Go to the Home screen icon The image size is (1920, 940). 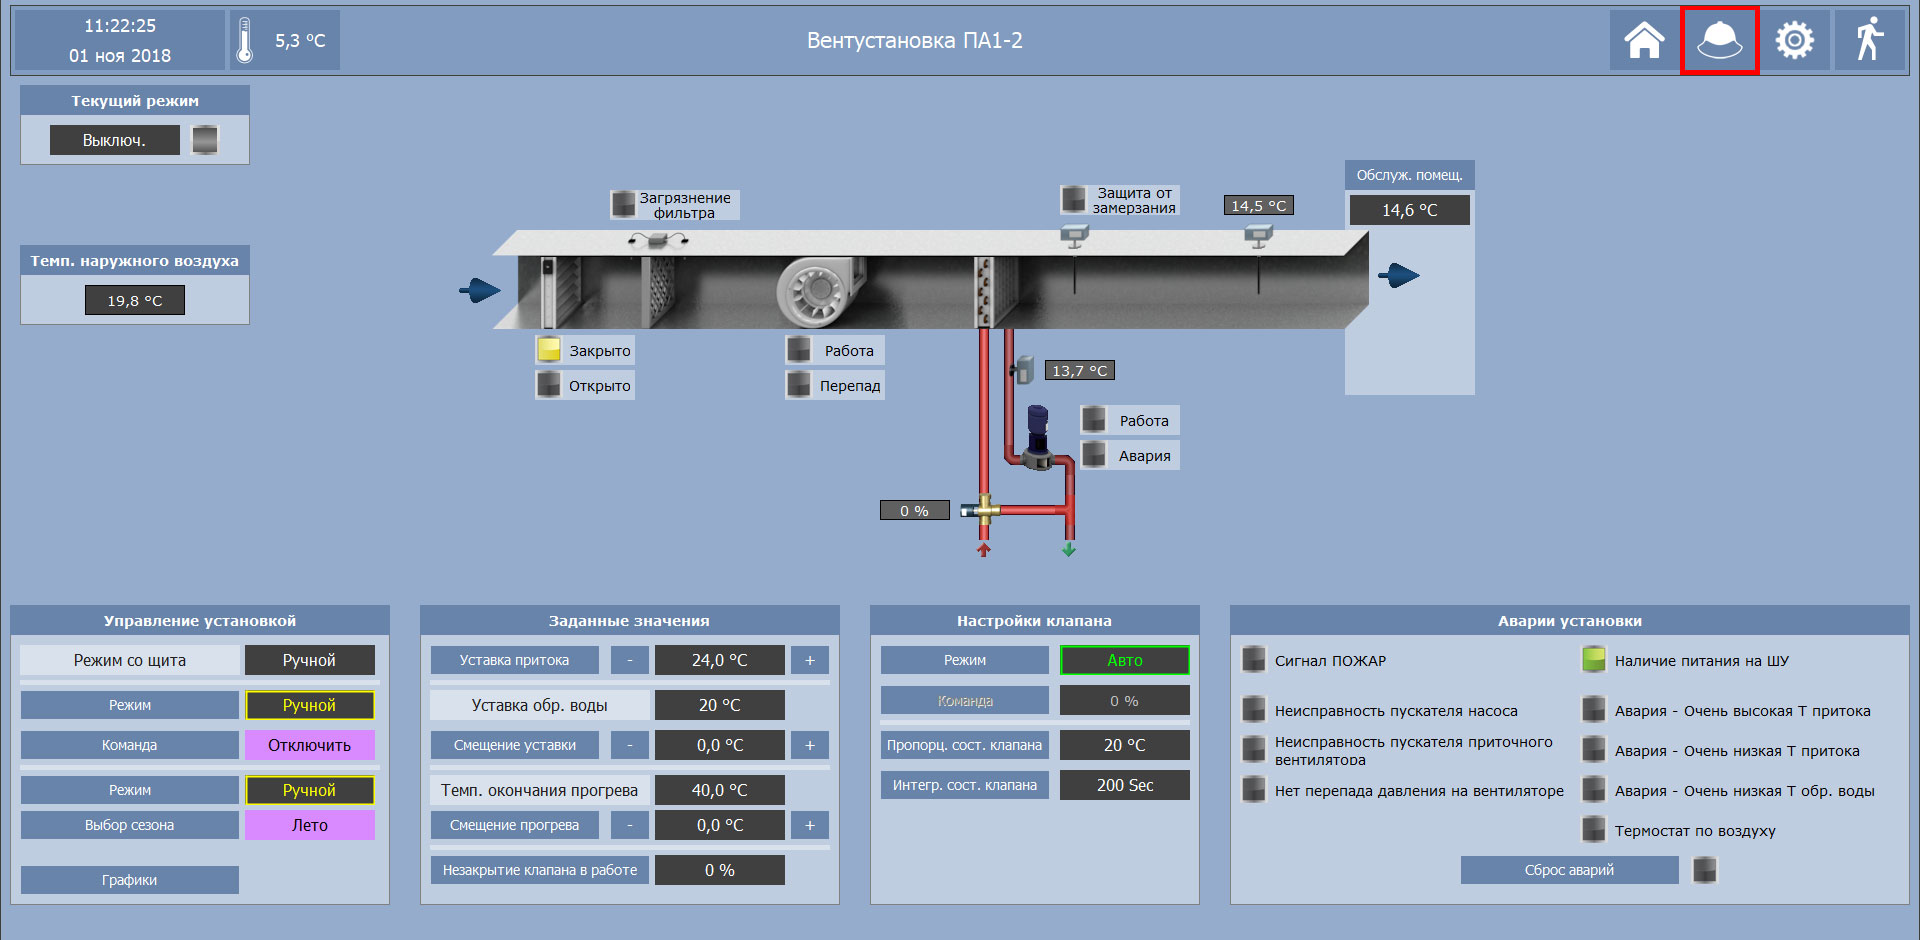point(1644,41)
